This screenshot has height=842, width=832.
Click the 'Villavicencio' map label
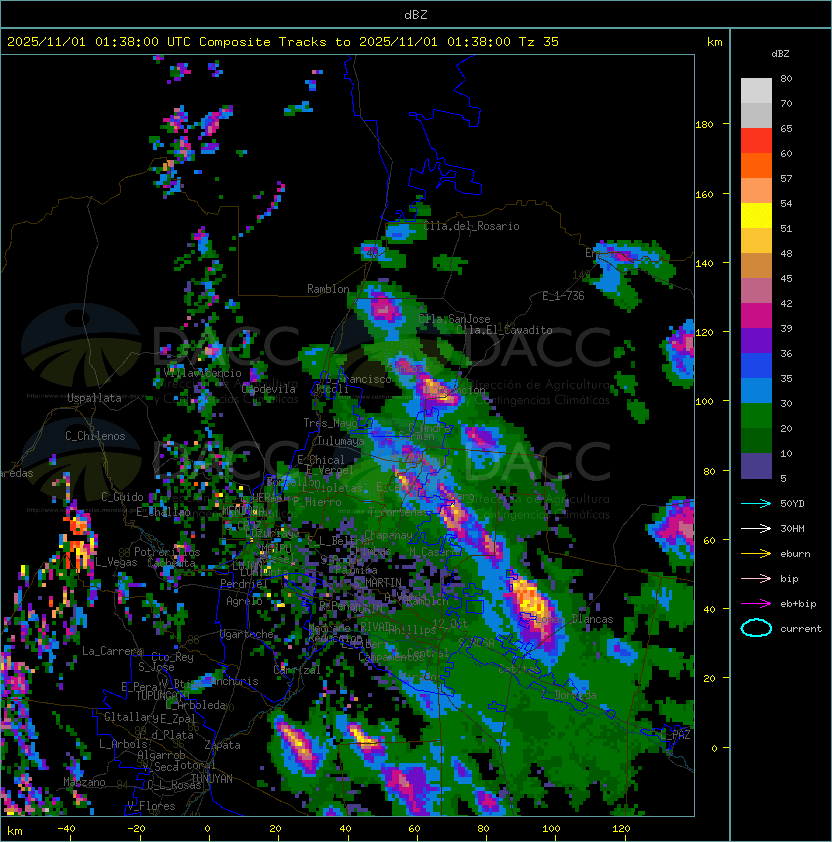pyautogui.click(x=202, y=373)
